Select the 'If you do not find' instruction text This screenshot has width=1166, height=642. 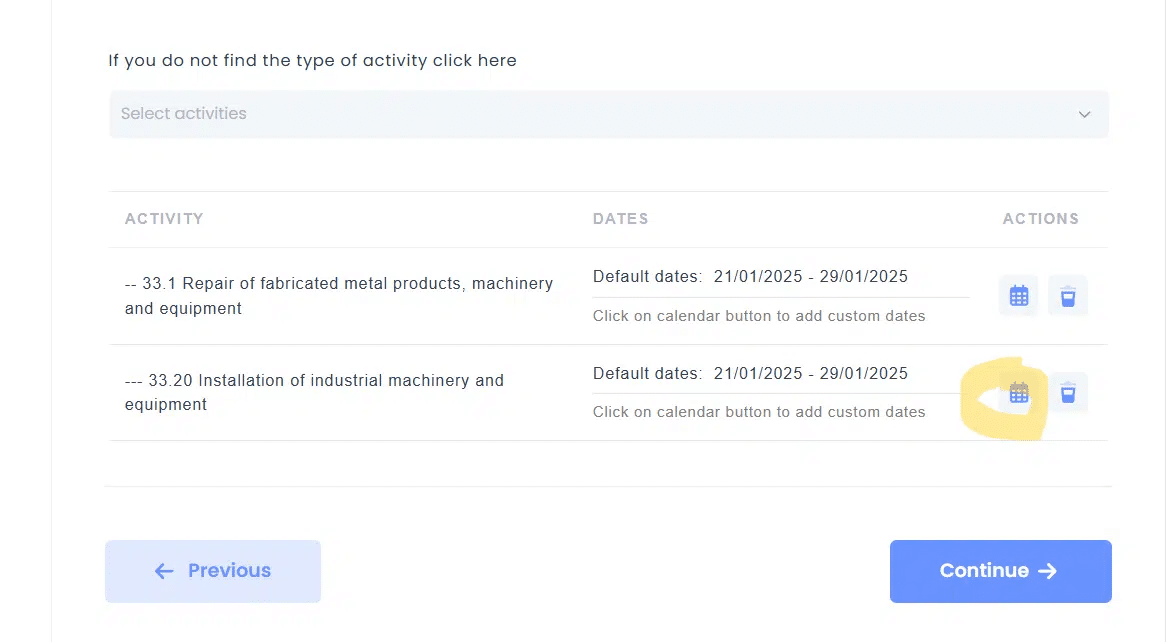tap(312, 60)
